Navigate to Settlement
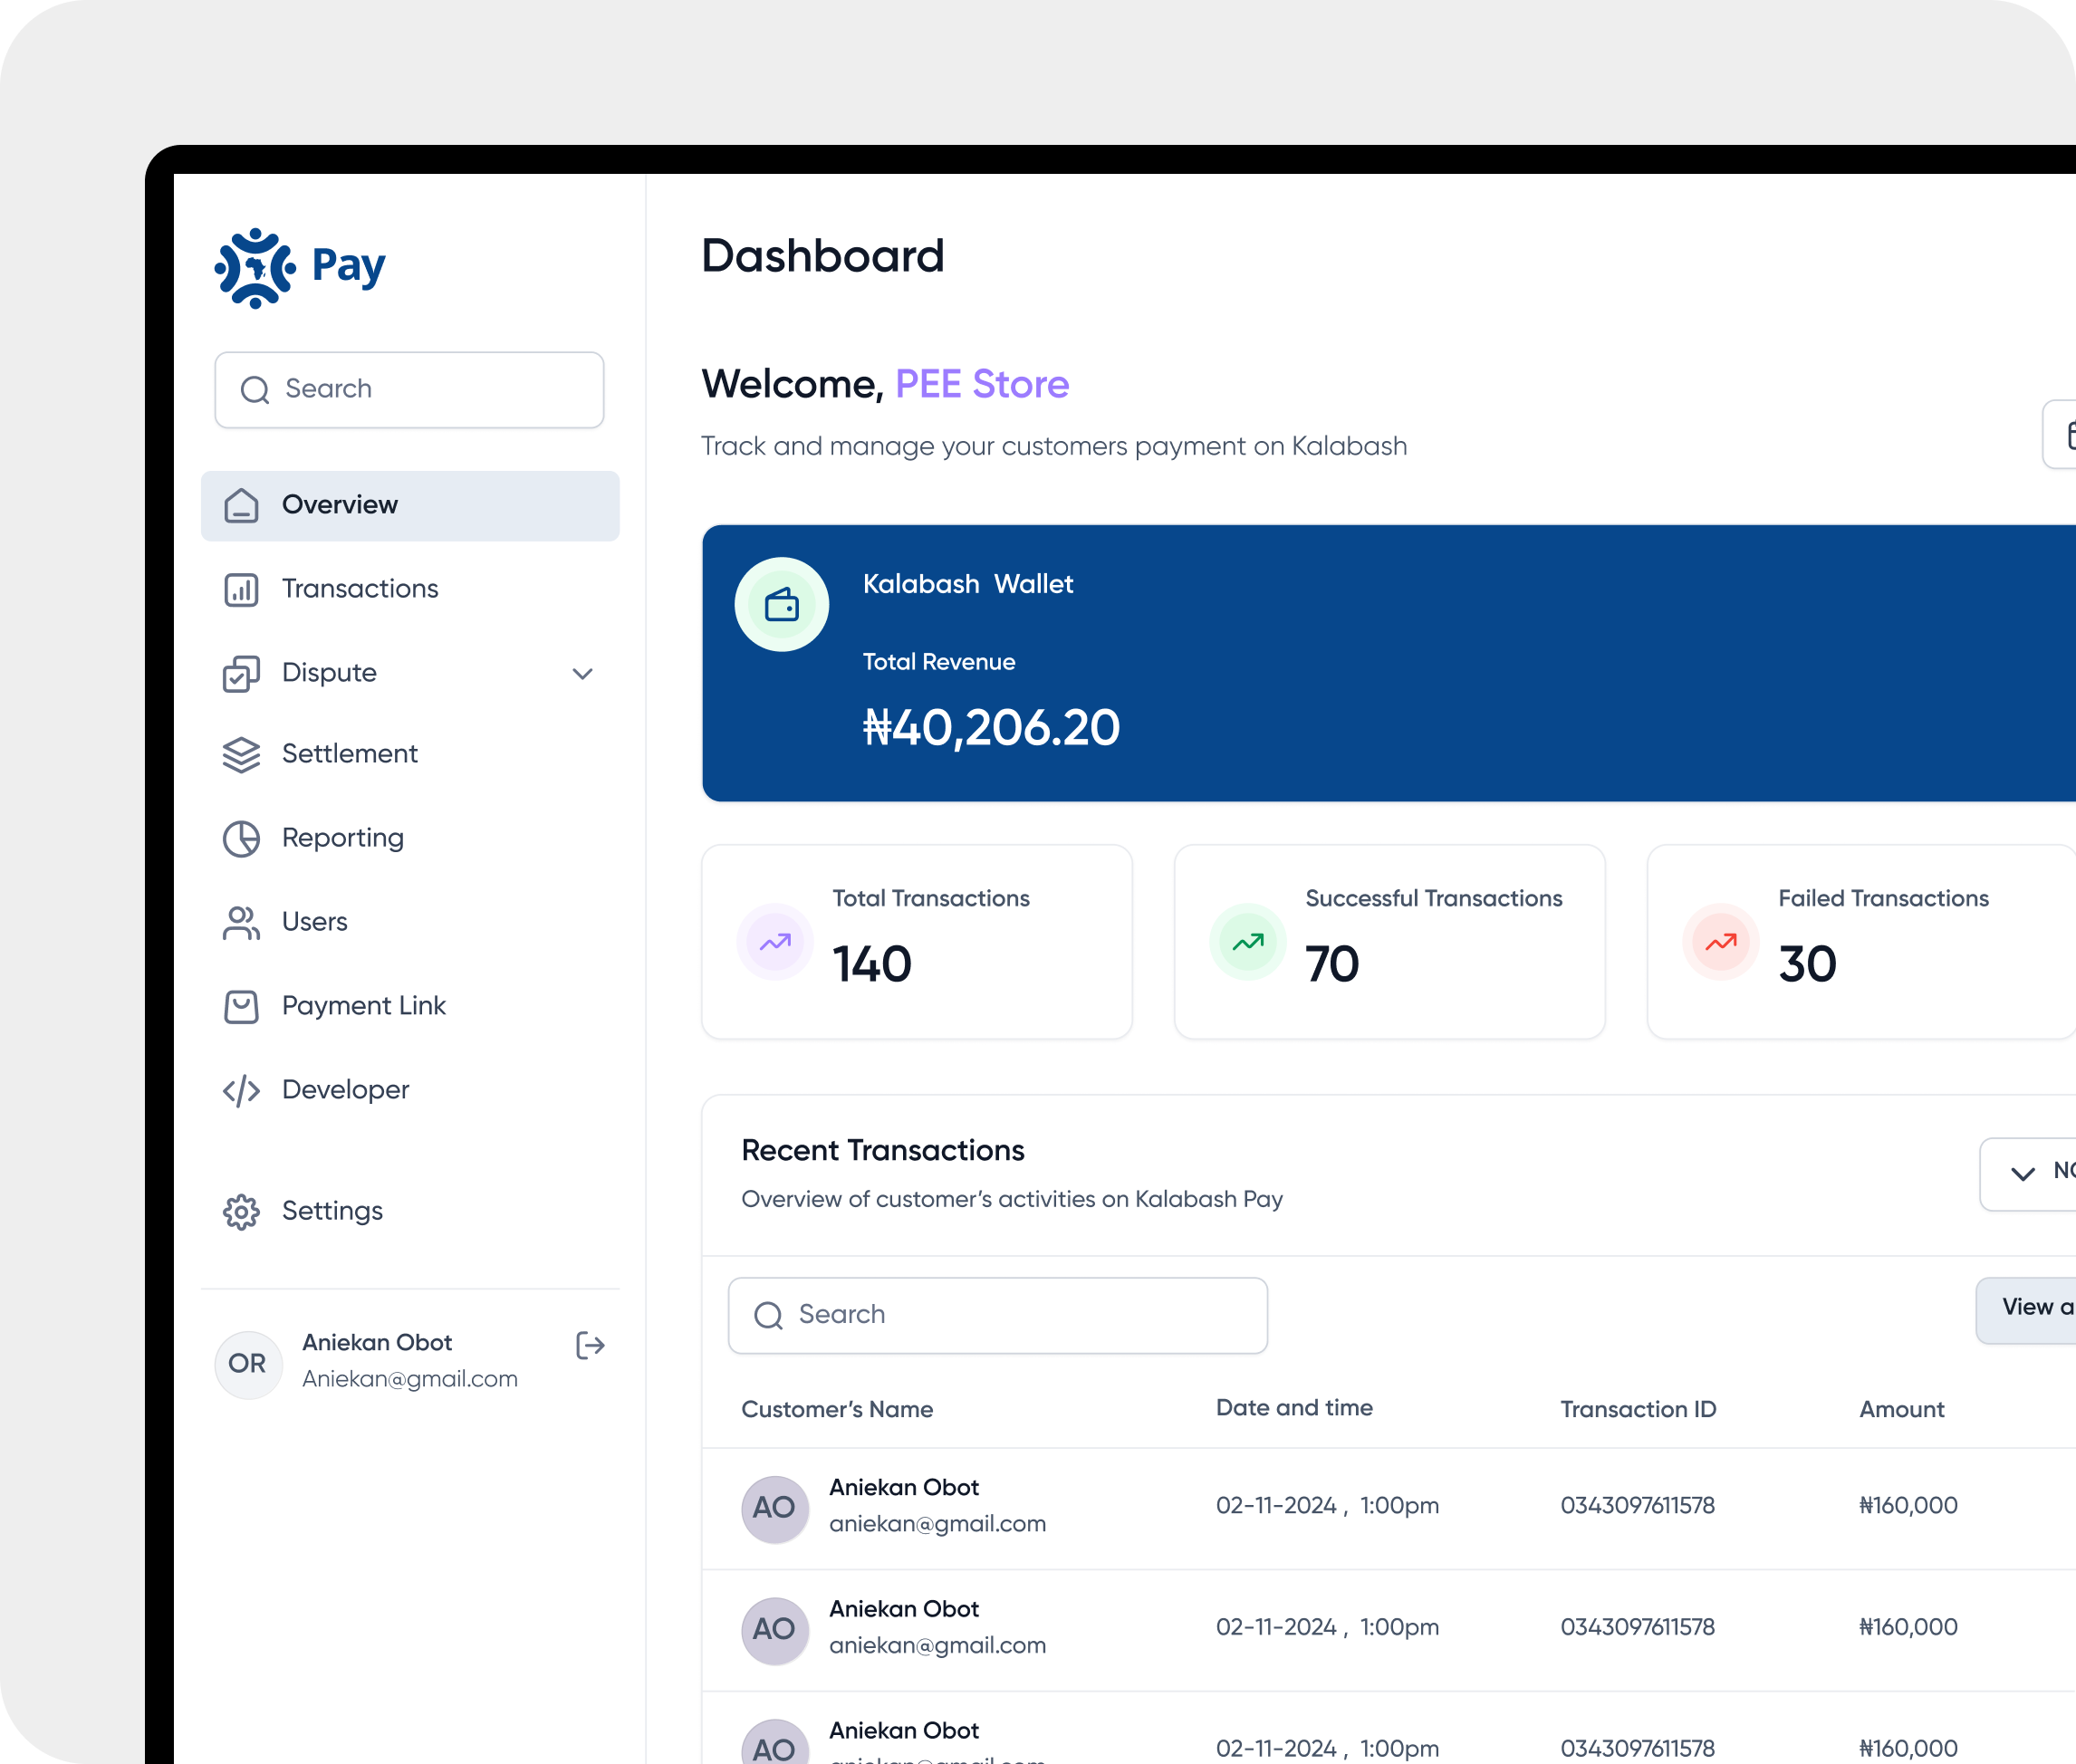Screen dimensions: 2076x1764 coord(410,755)
